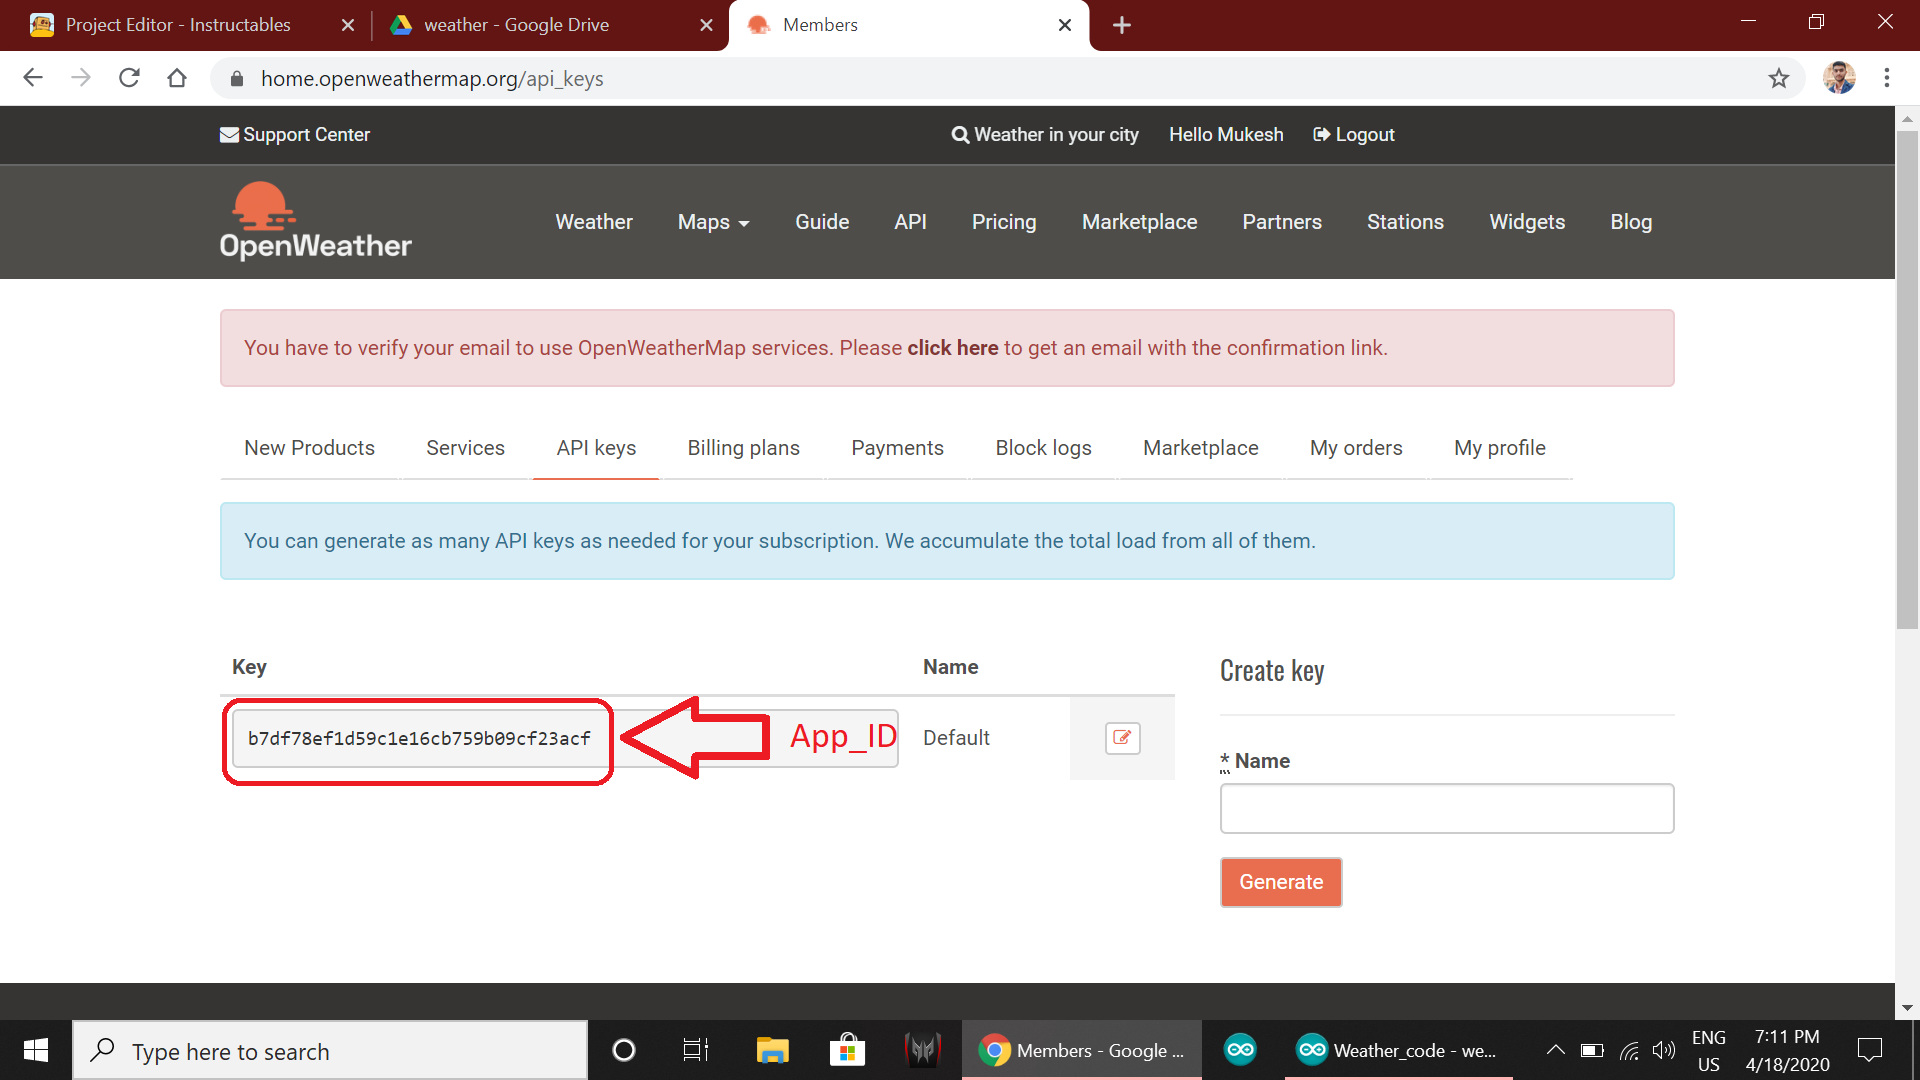The width and height of the screenshot is (1920, 1080).
Task: Click the browser back arrow
Action: tap(33, 78)
